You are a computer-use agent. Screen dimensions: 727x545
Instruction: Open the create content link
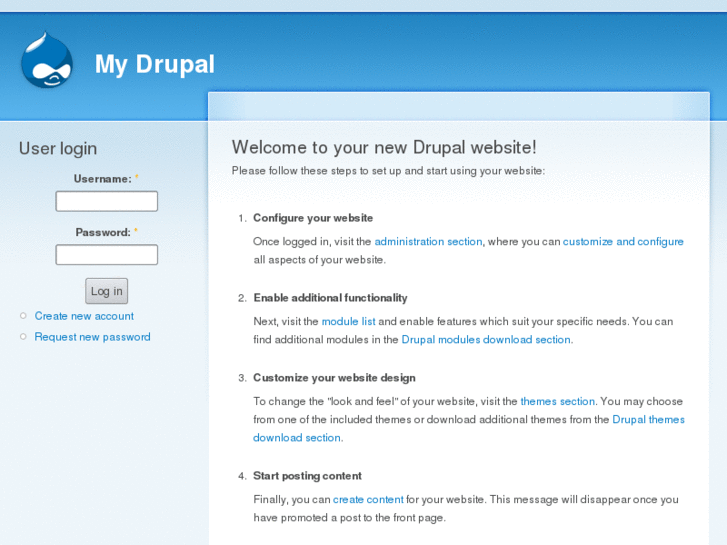[368, 500]
